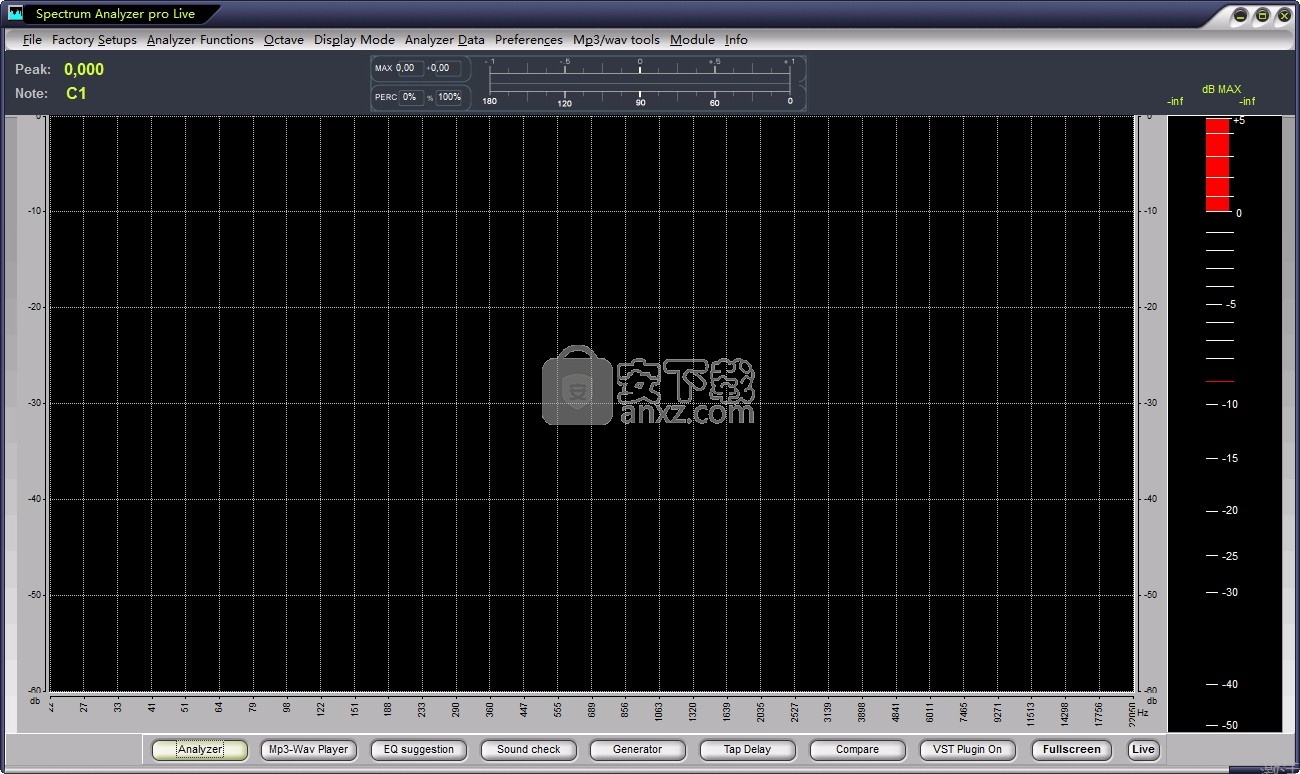Click the 98 Hz frequency label

click(286, 707)
